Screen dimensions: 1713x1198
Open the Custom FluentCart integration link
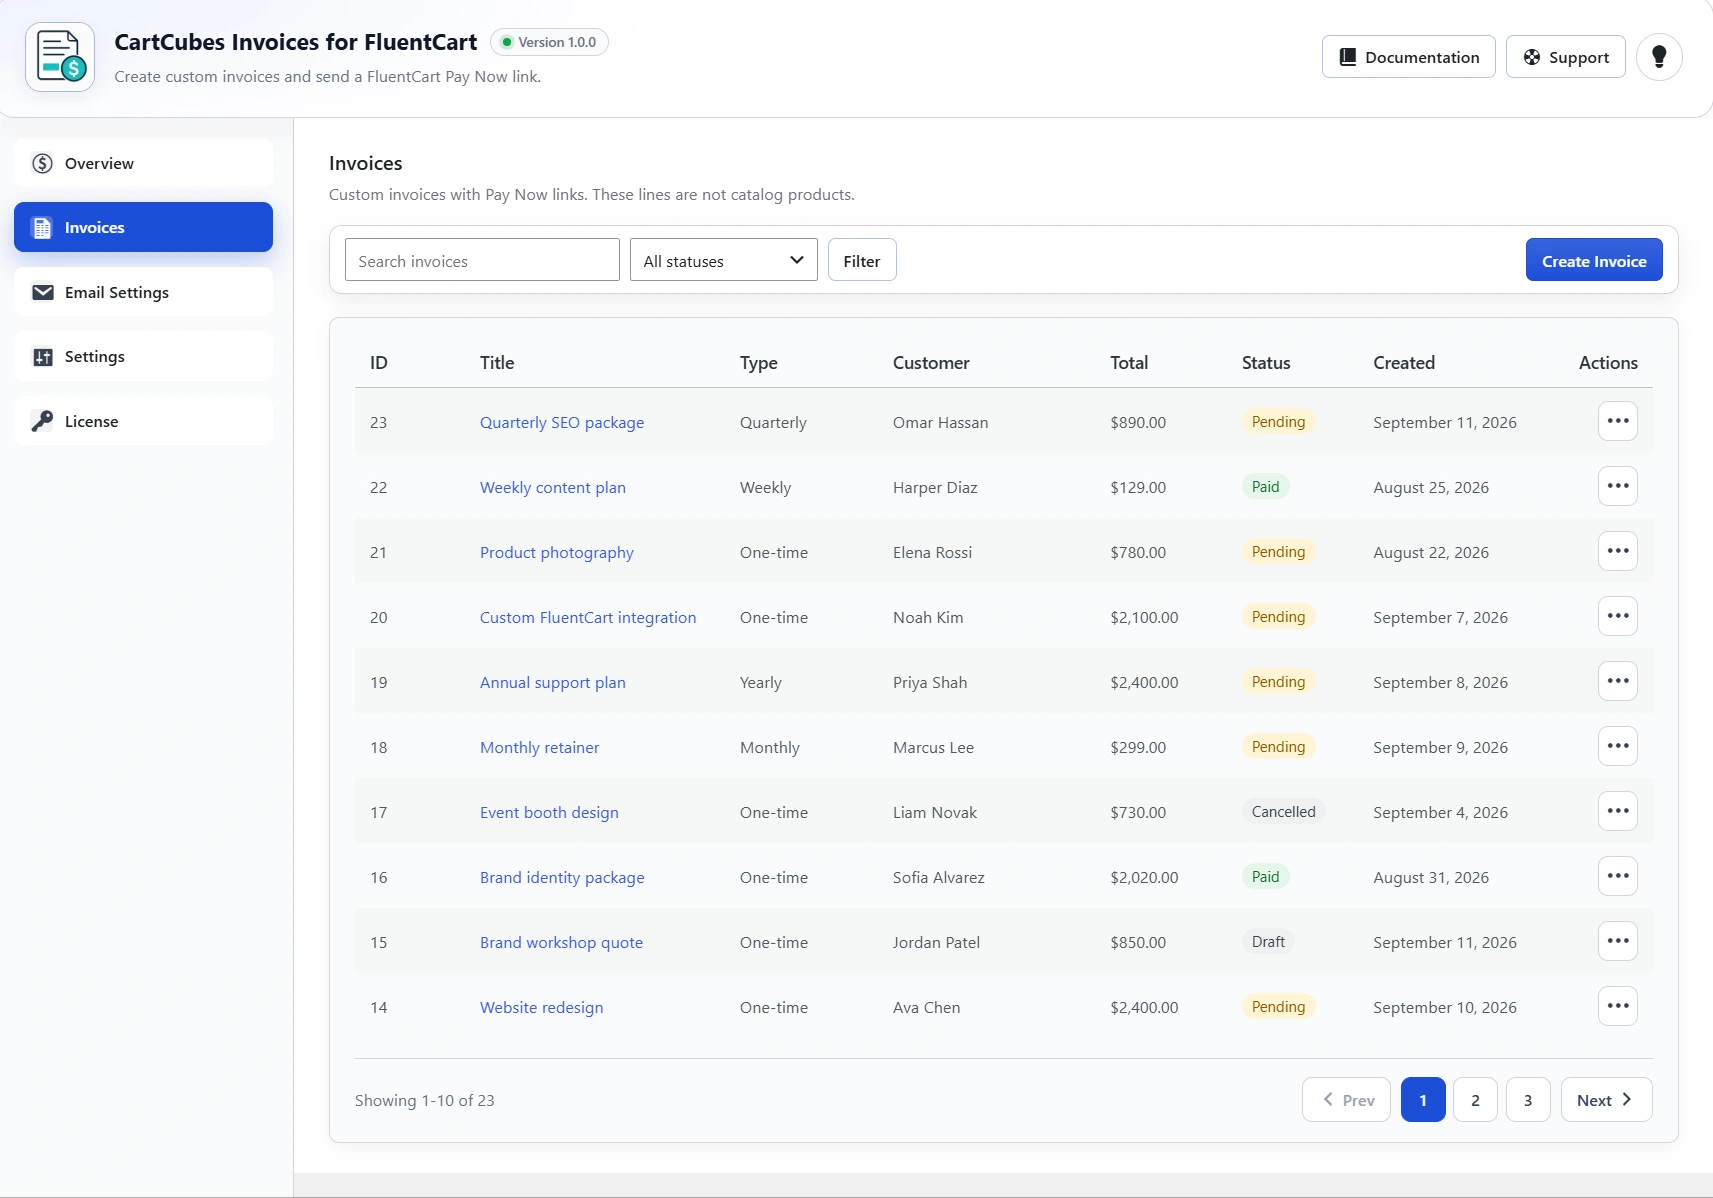[x=588, y=617]
